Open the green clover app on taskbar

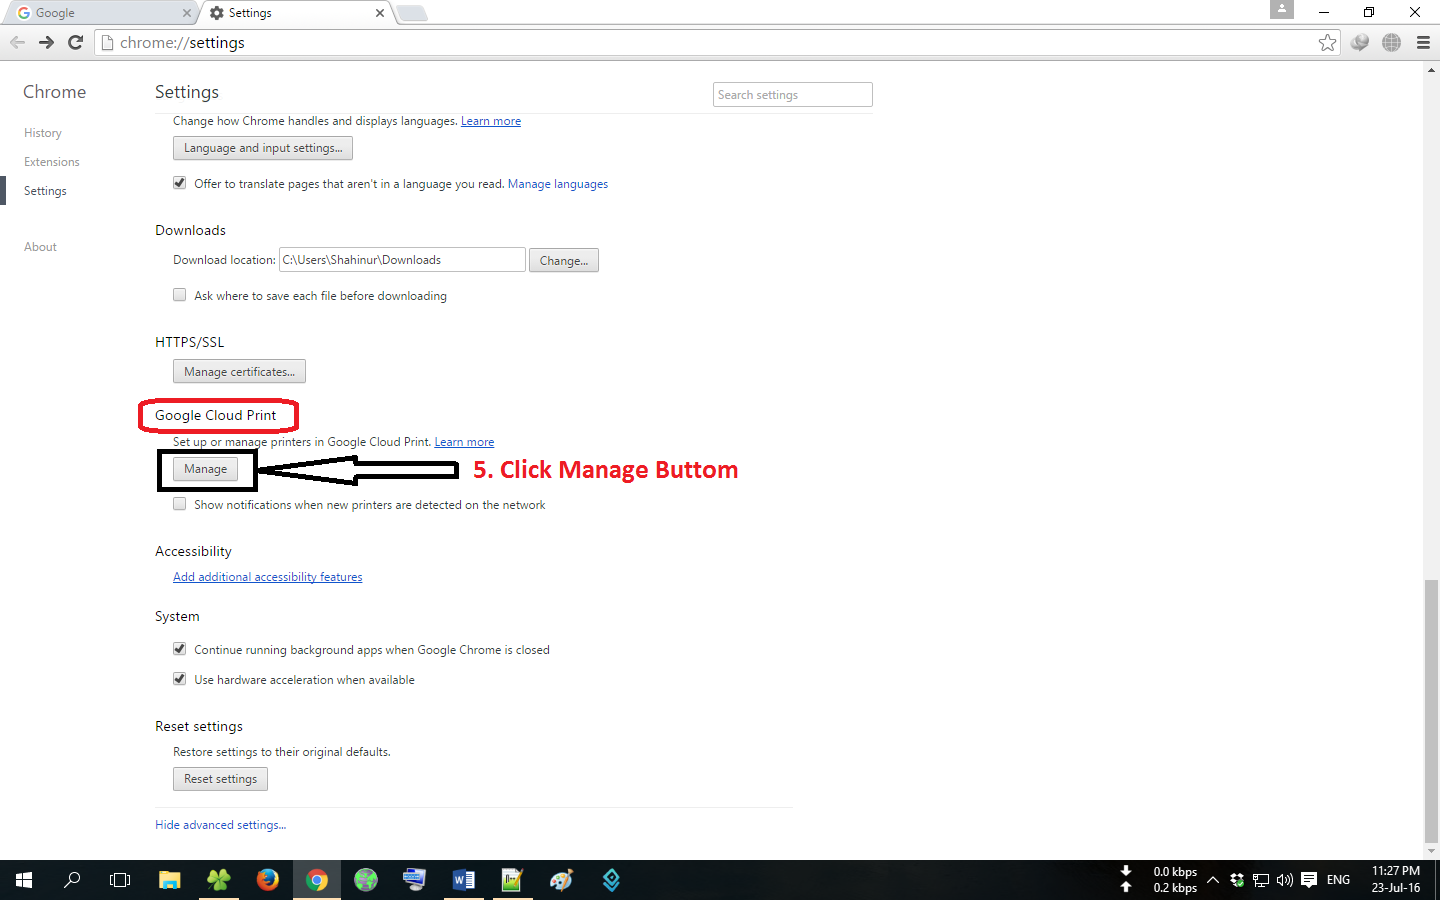[x=218, y=880]
